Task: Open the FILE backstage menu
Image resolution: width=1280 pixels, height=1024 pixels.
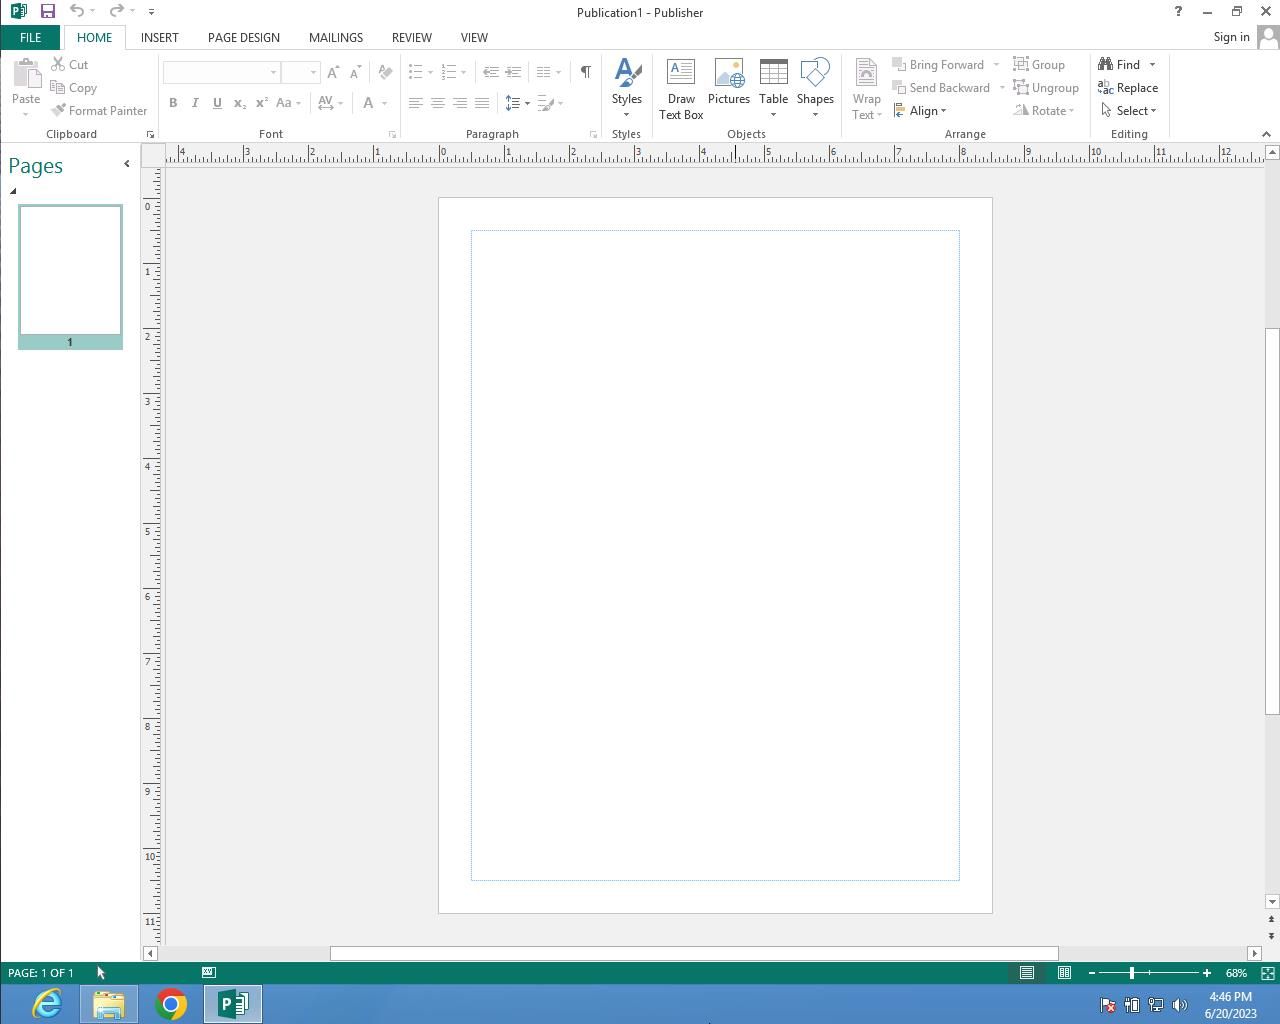Action: tap(30, 37)
